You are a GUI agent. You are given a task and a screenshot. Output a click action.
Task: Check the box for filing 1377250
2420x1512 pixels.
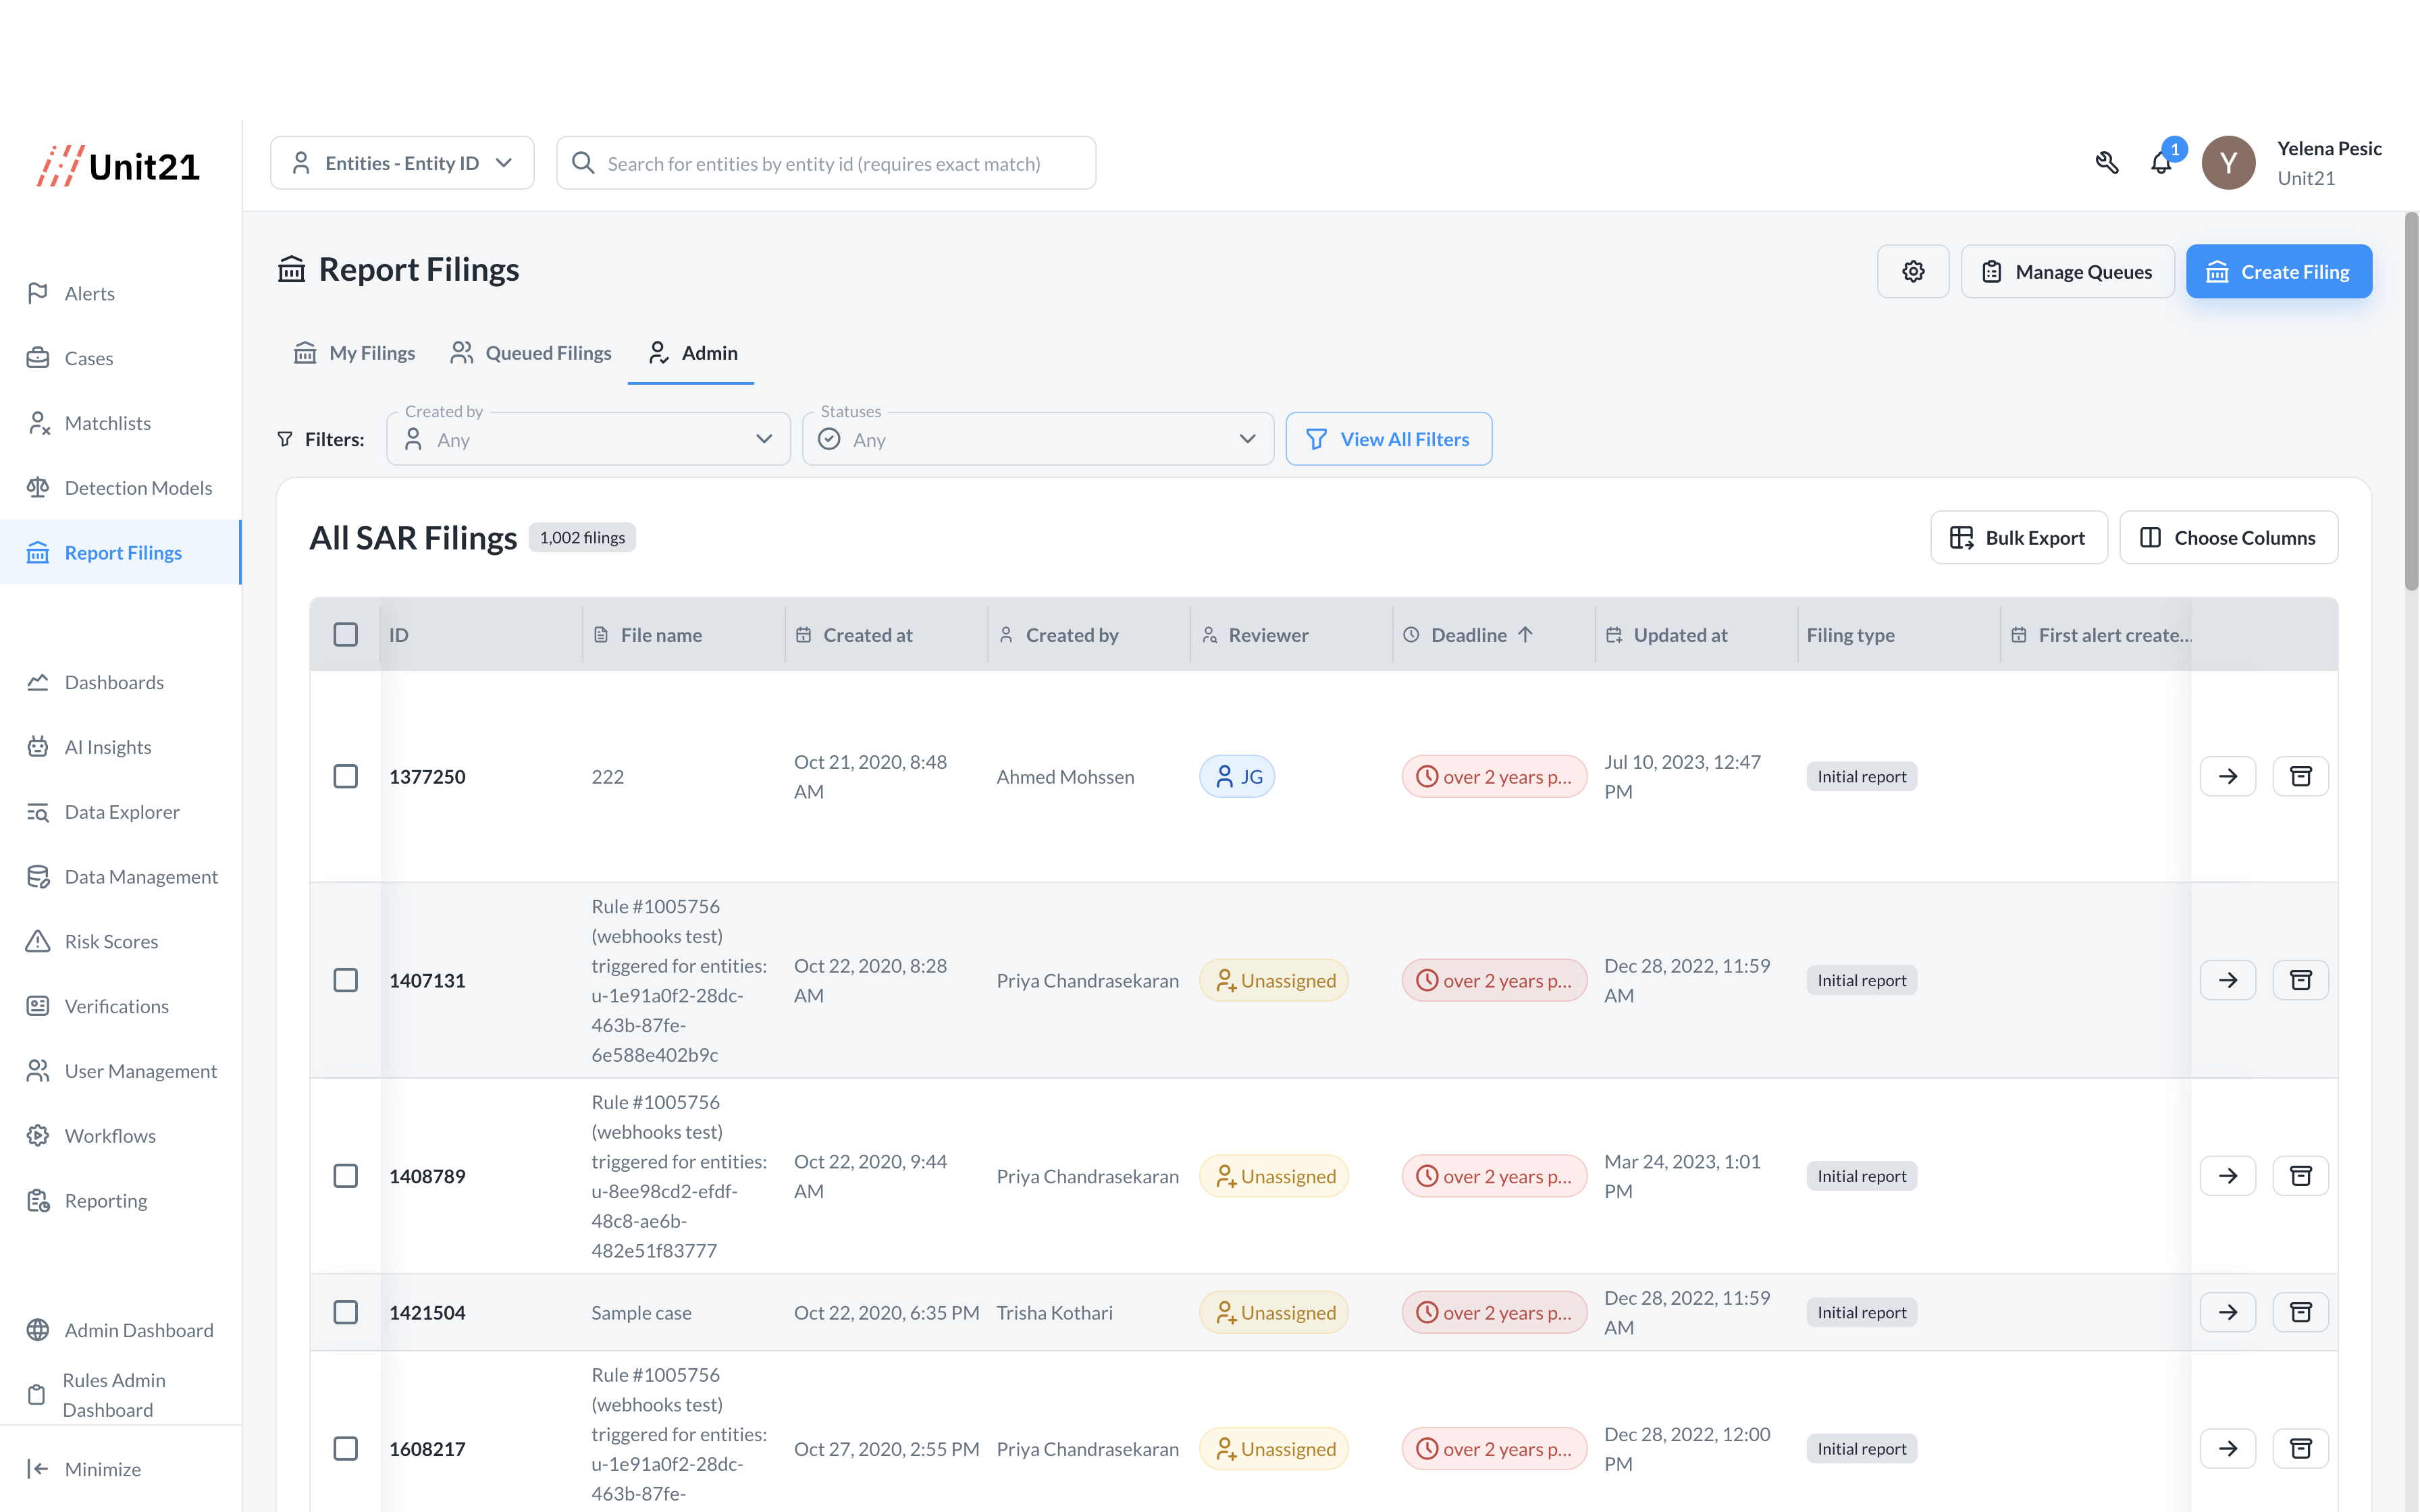[345, 777]
